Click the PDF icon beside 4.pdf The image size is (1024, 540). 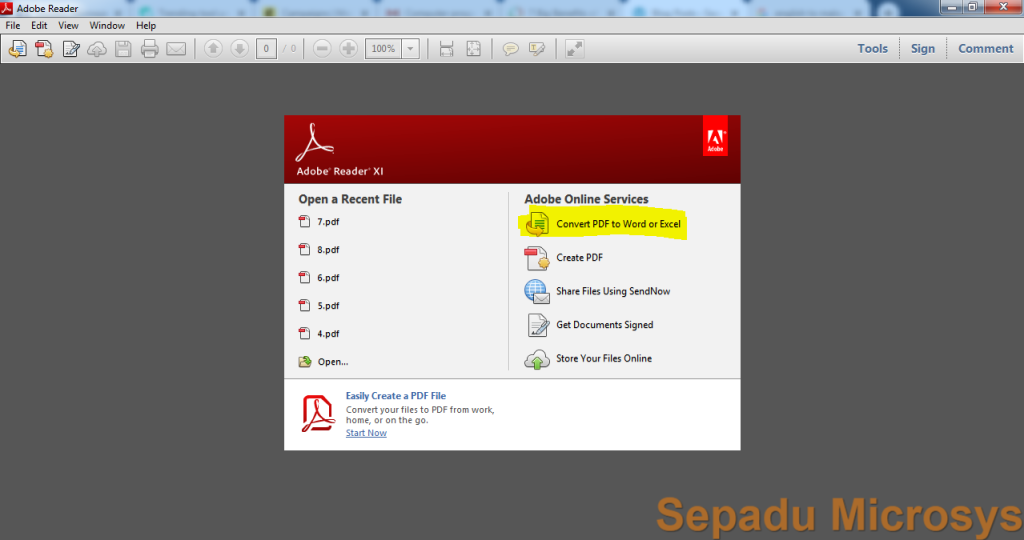(x=304, y=333)
